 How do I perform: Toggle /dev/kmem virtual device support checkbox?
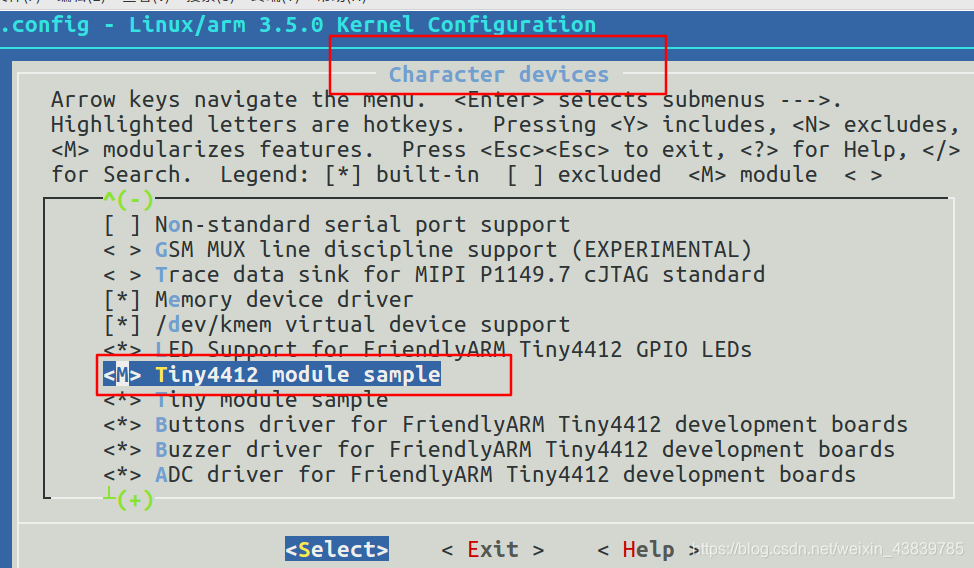tap(122, 325)
